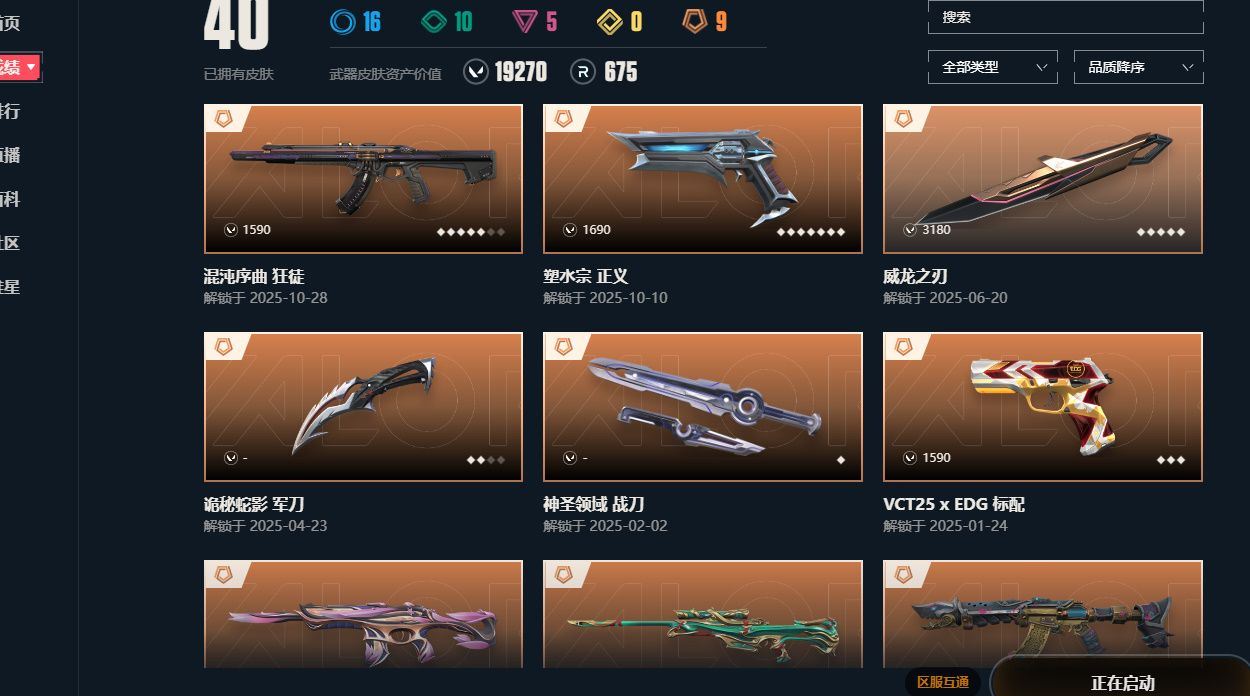
Task: Click the tier badge on 威龙之刃 card
Action: [x=903, y=118]
